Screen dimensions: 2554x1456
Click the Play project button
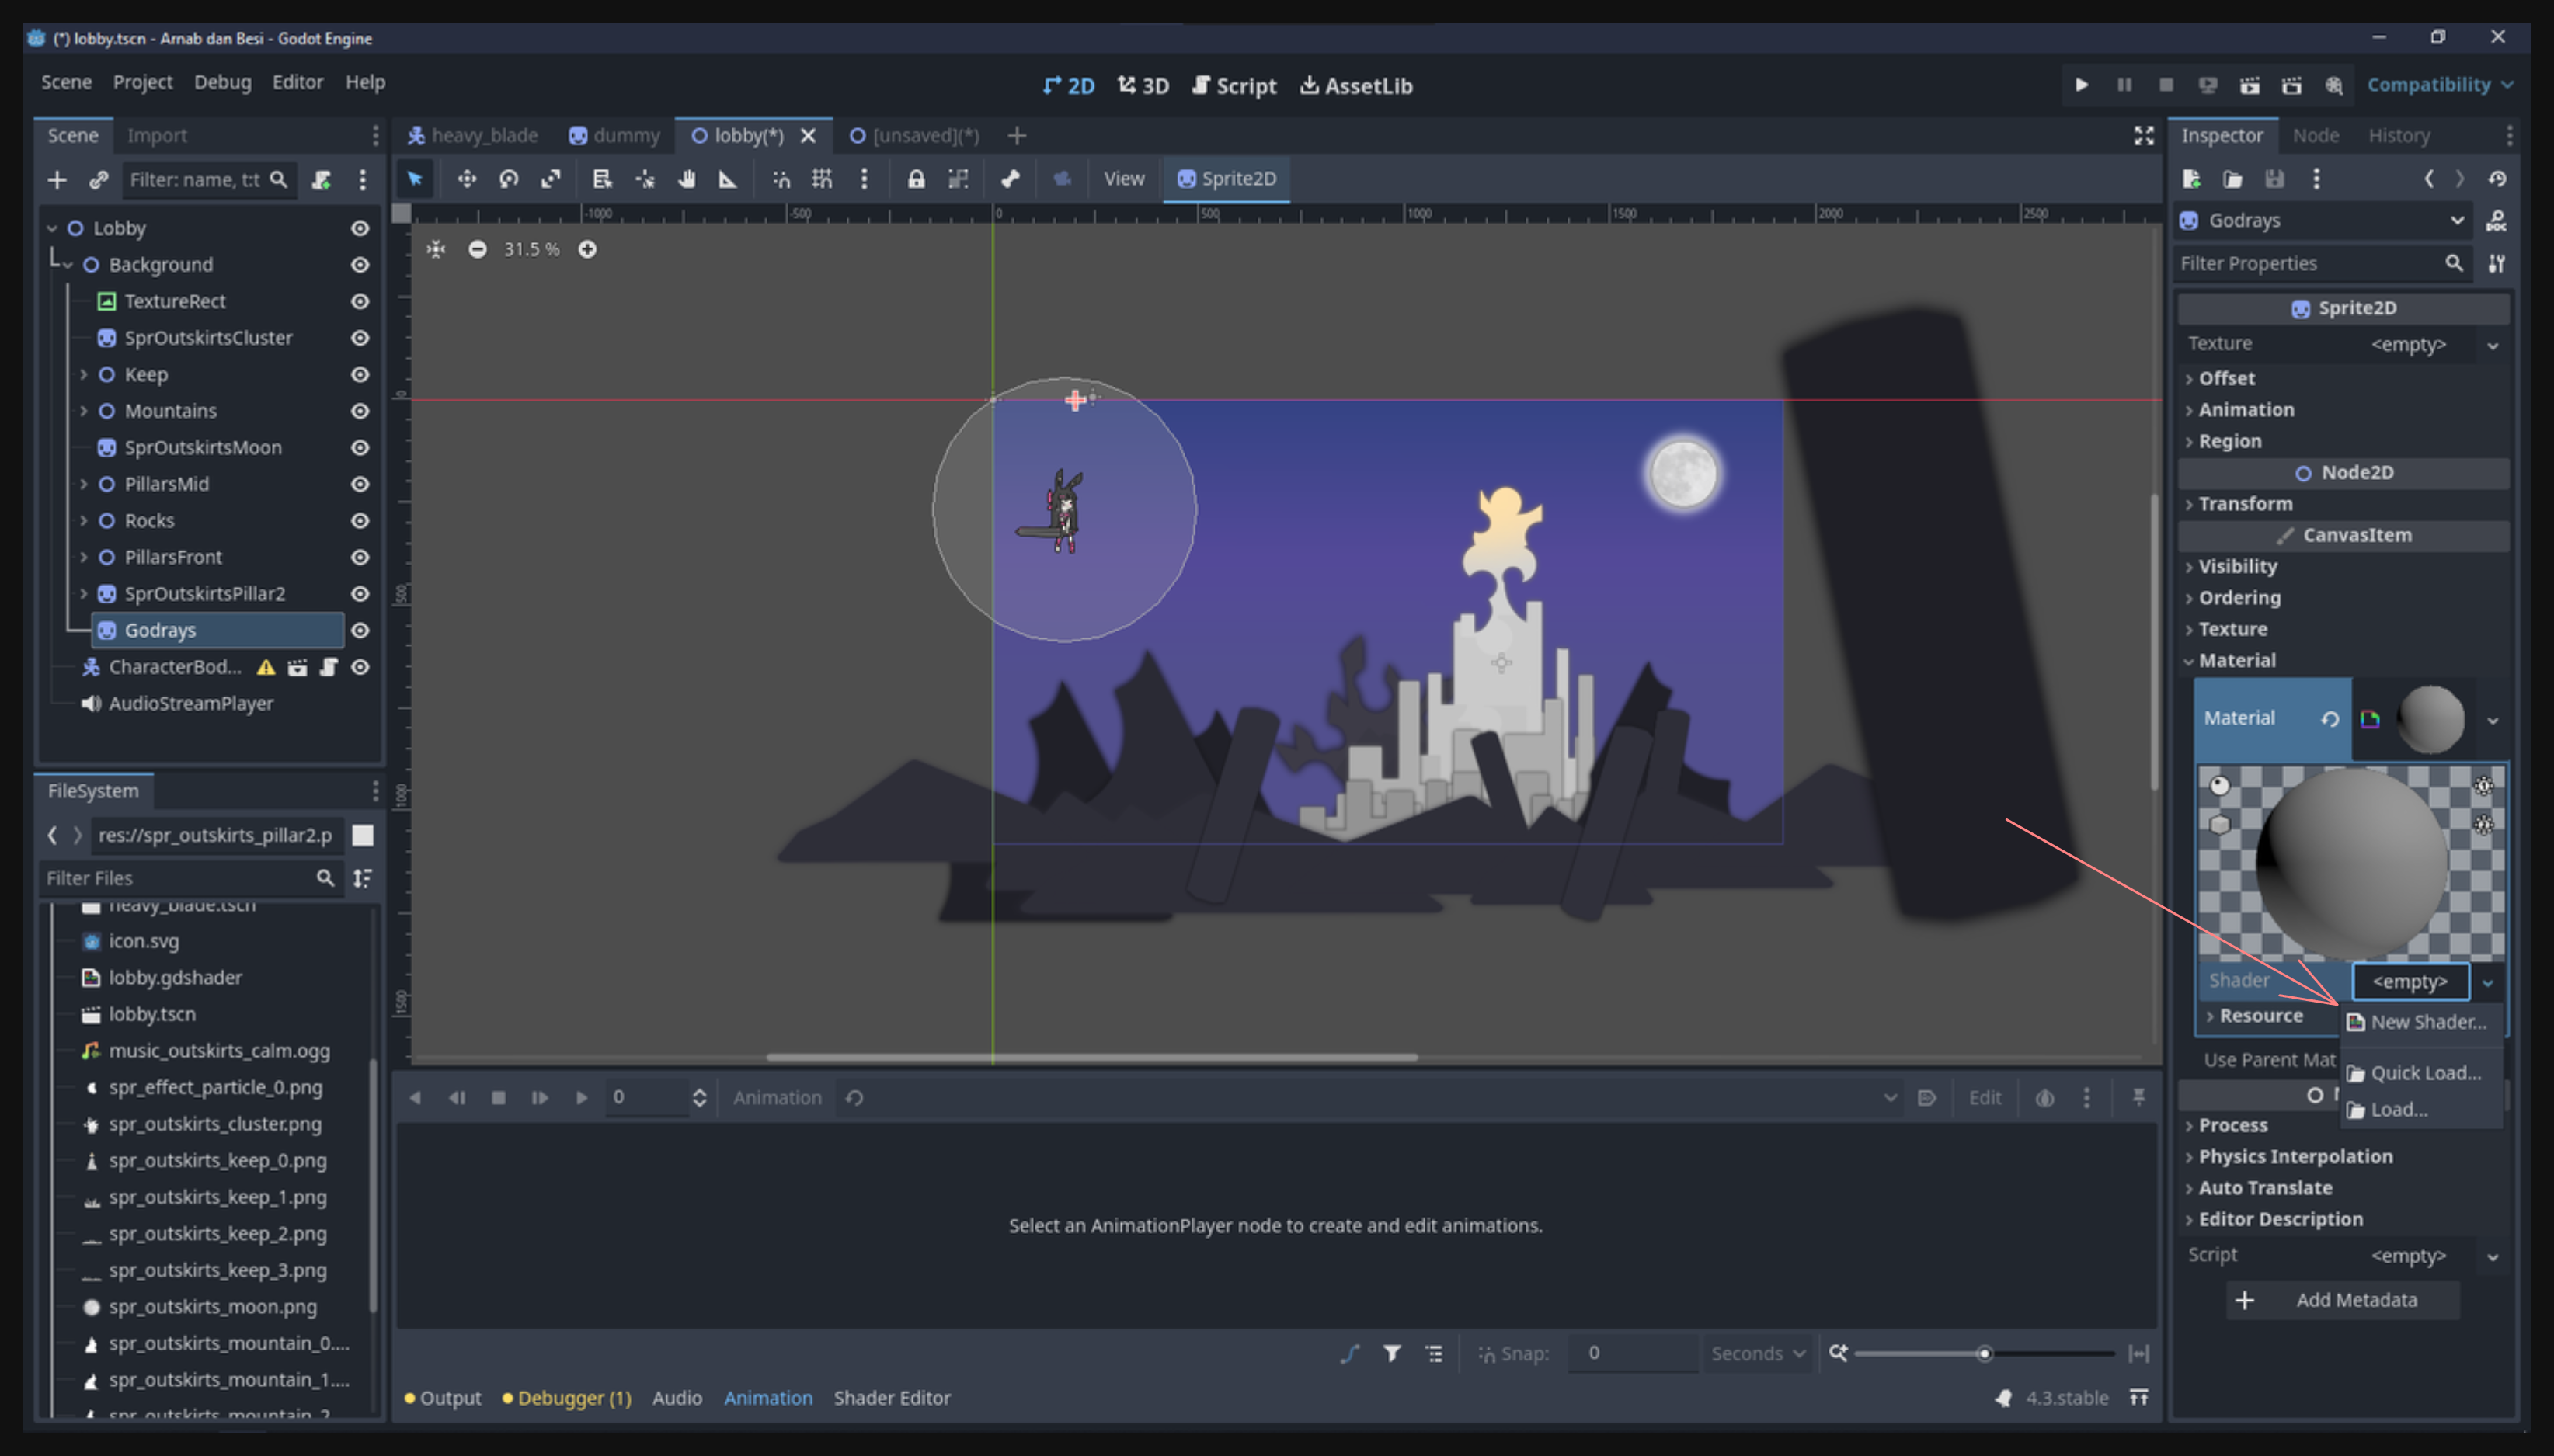[2081, 85]
